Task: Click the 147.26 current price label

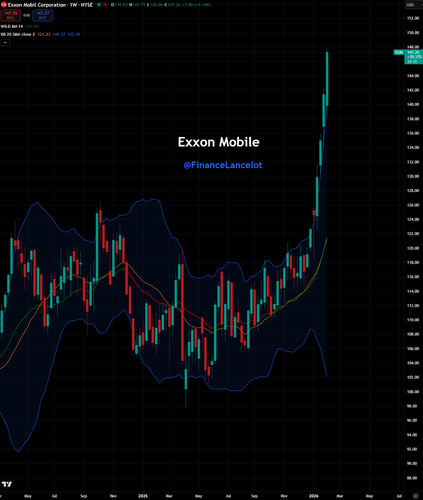Action: 413,52
